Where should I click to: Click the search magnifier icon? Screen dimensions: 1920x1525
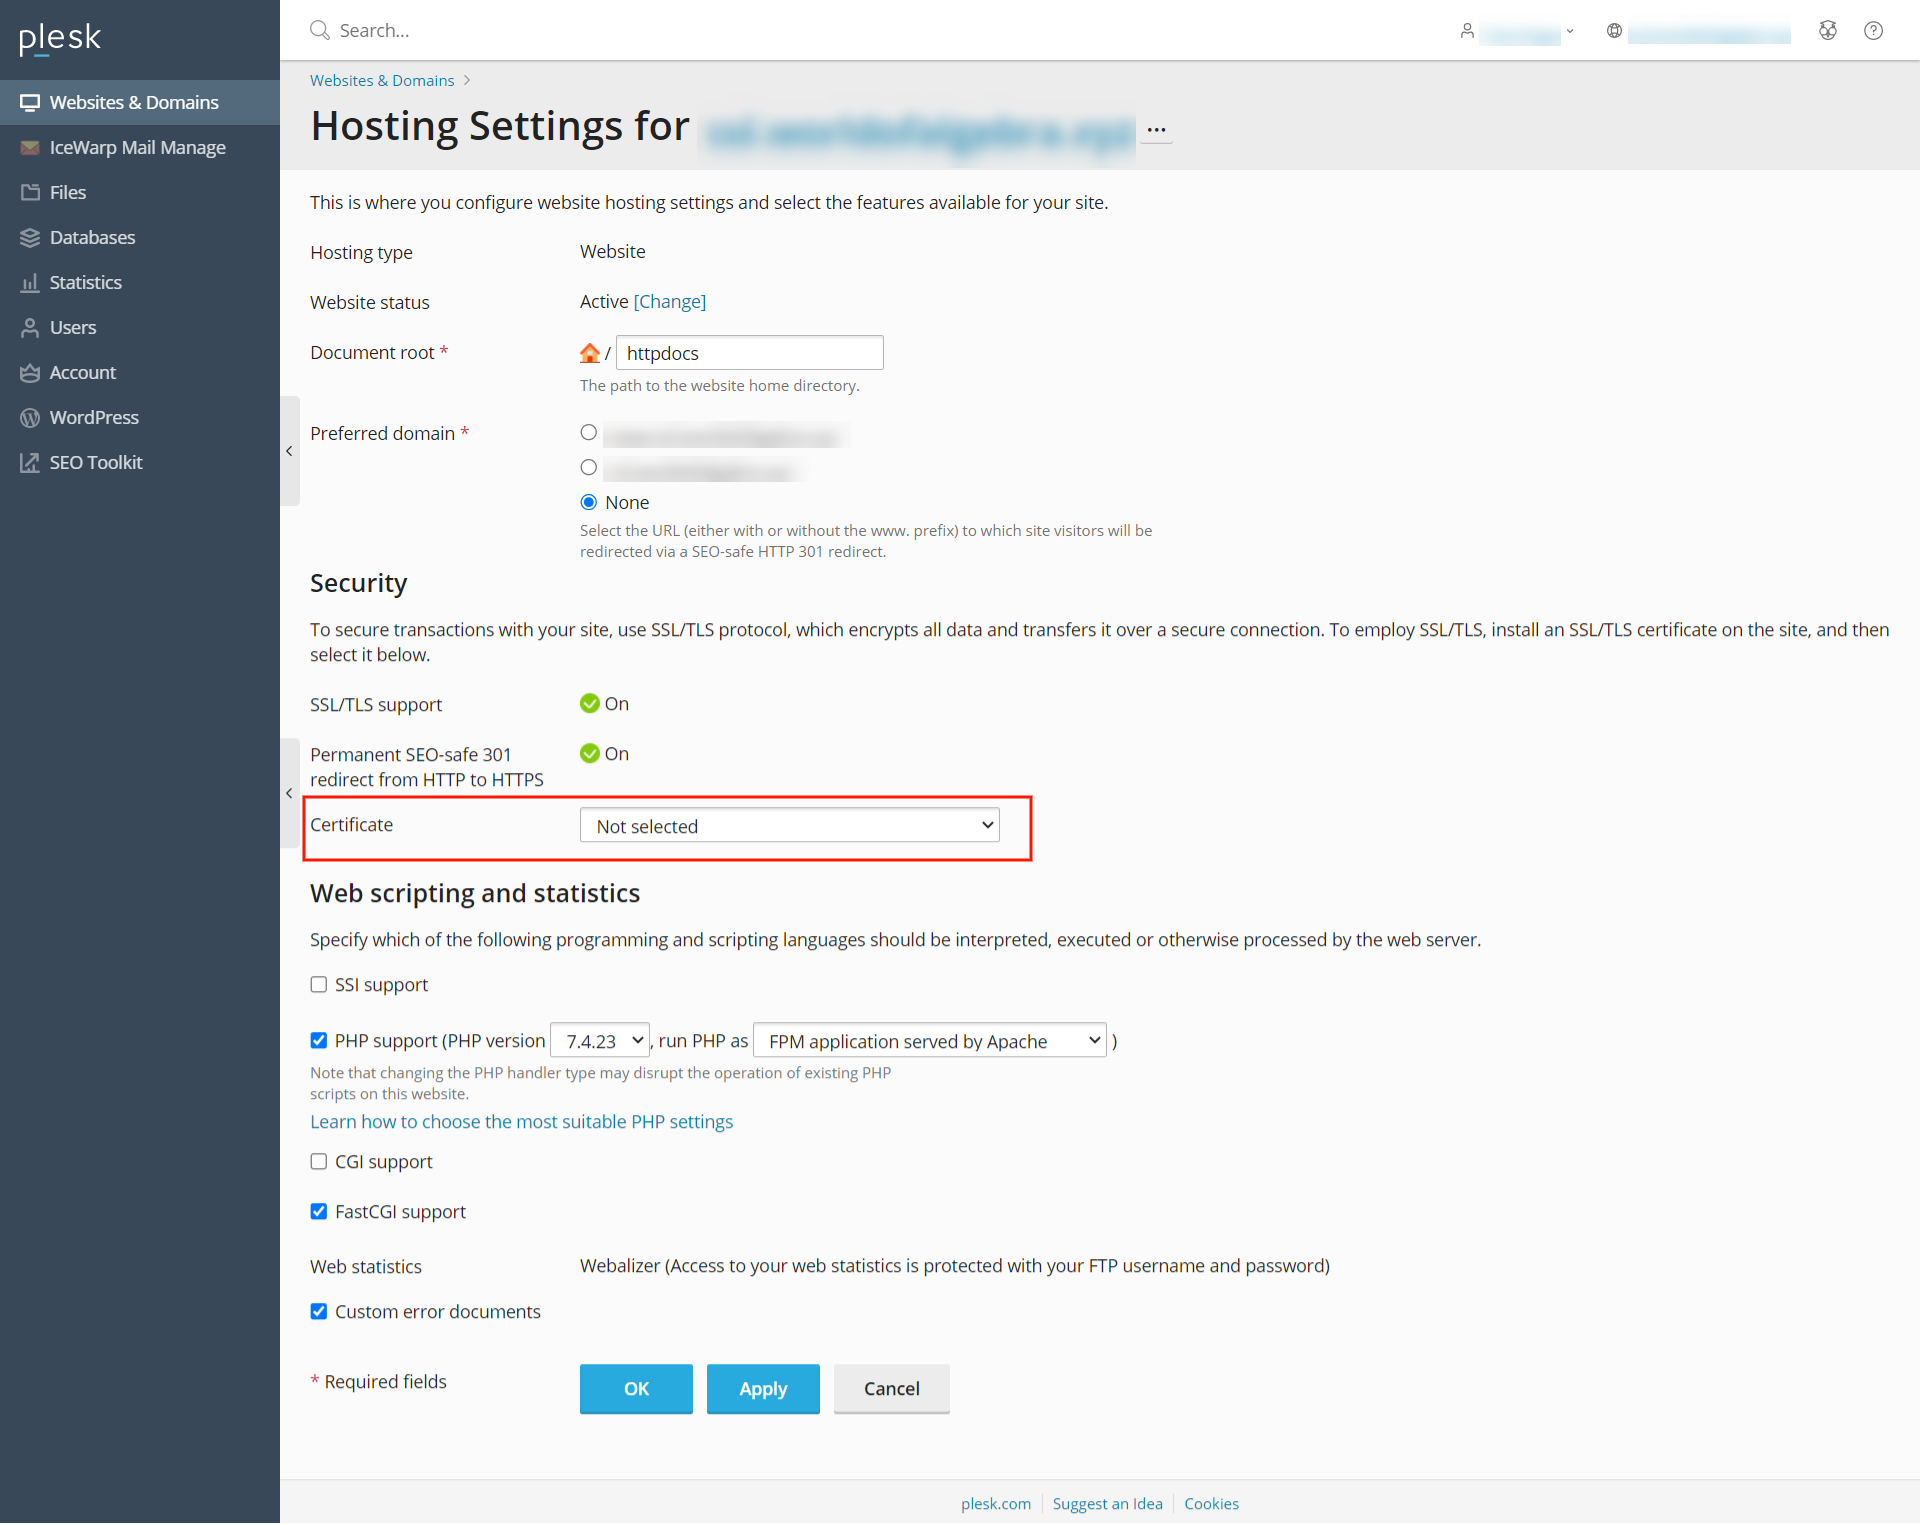(x=320, y=31)
